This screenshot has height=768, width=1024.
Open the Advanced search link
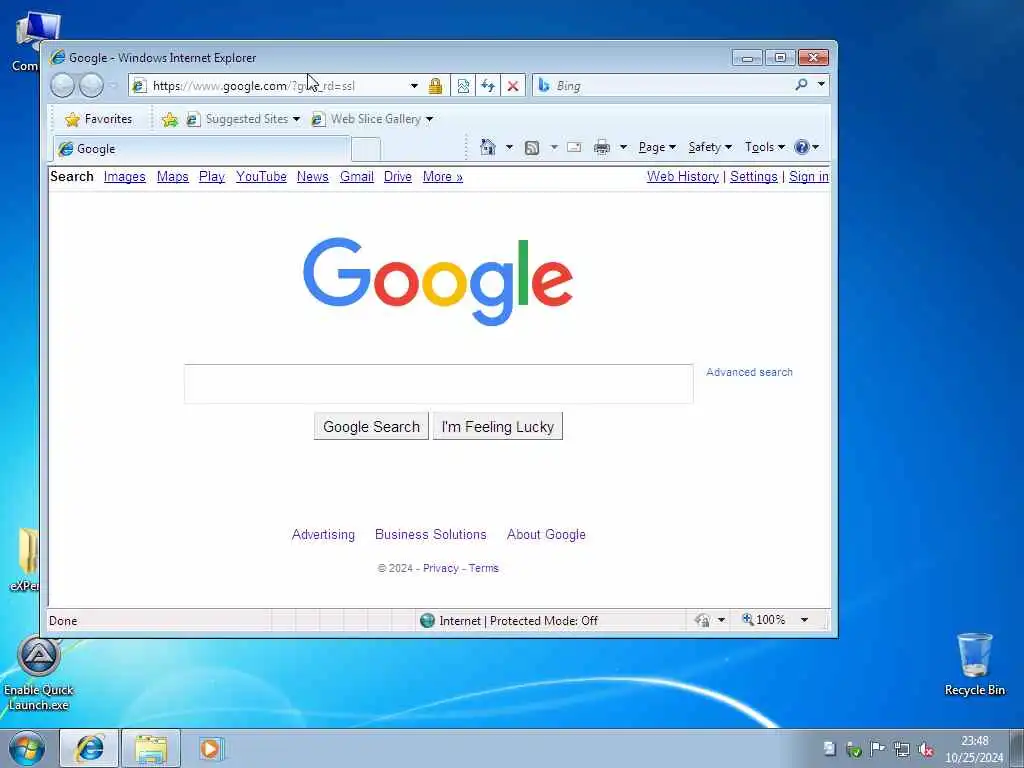click(x=749, y=372)
